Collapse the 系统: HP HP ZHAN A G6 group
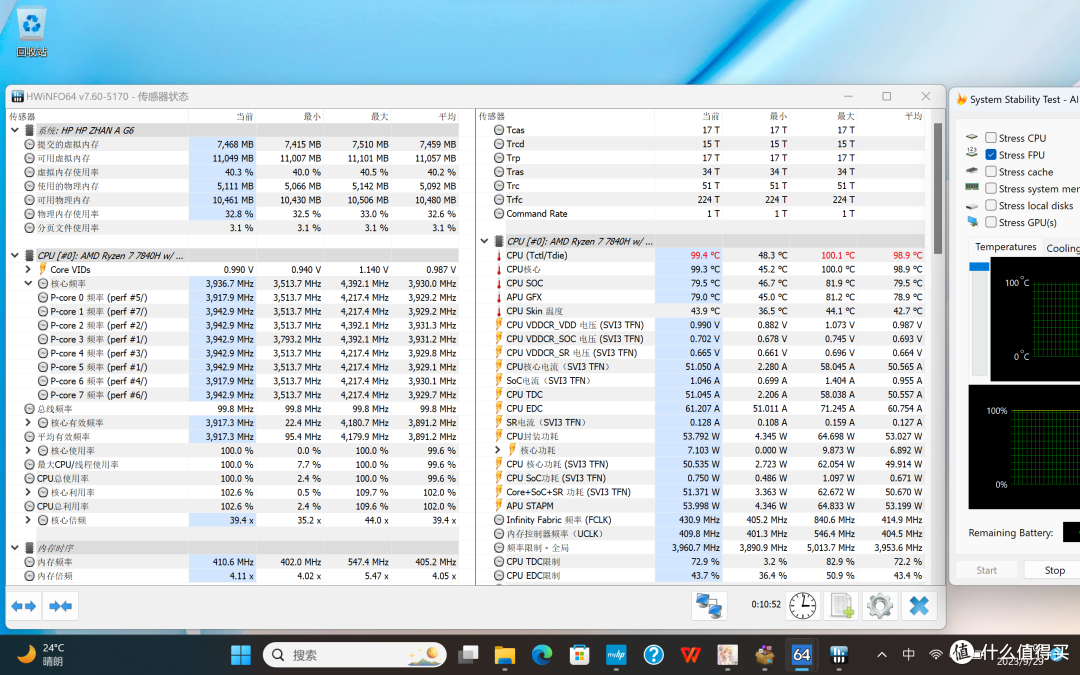This screenshot has width=1080, height=675. (14, 130)
